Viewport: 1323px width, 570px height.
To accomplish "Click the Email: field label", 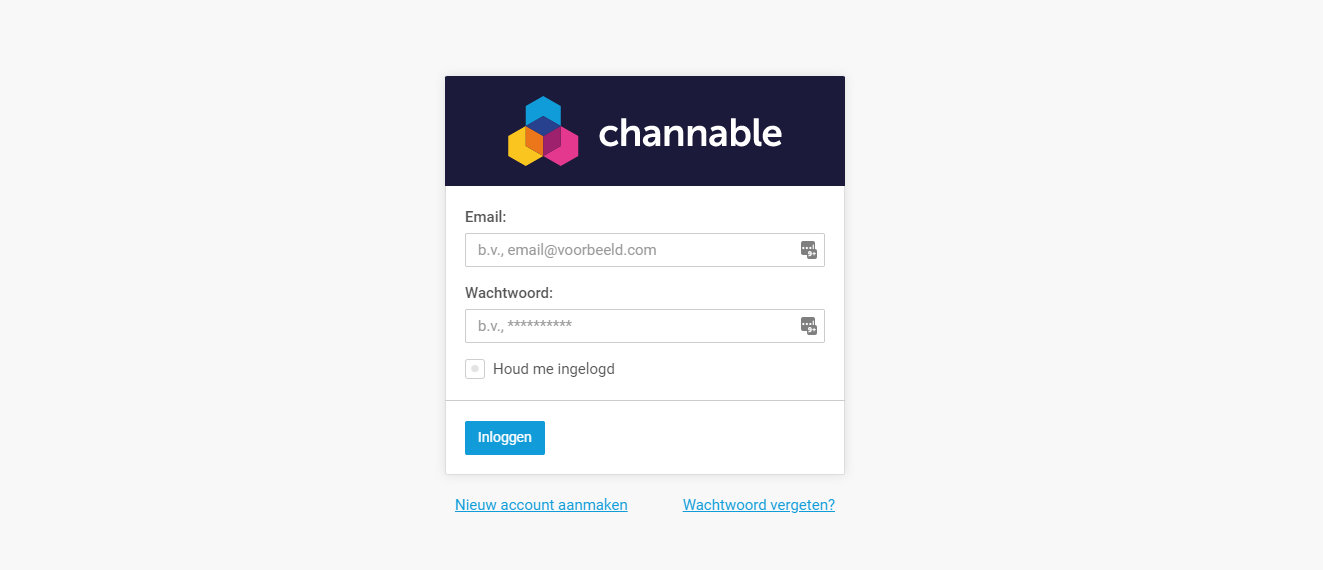I will [x=486, y=217].
